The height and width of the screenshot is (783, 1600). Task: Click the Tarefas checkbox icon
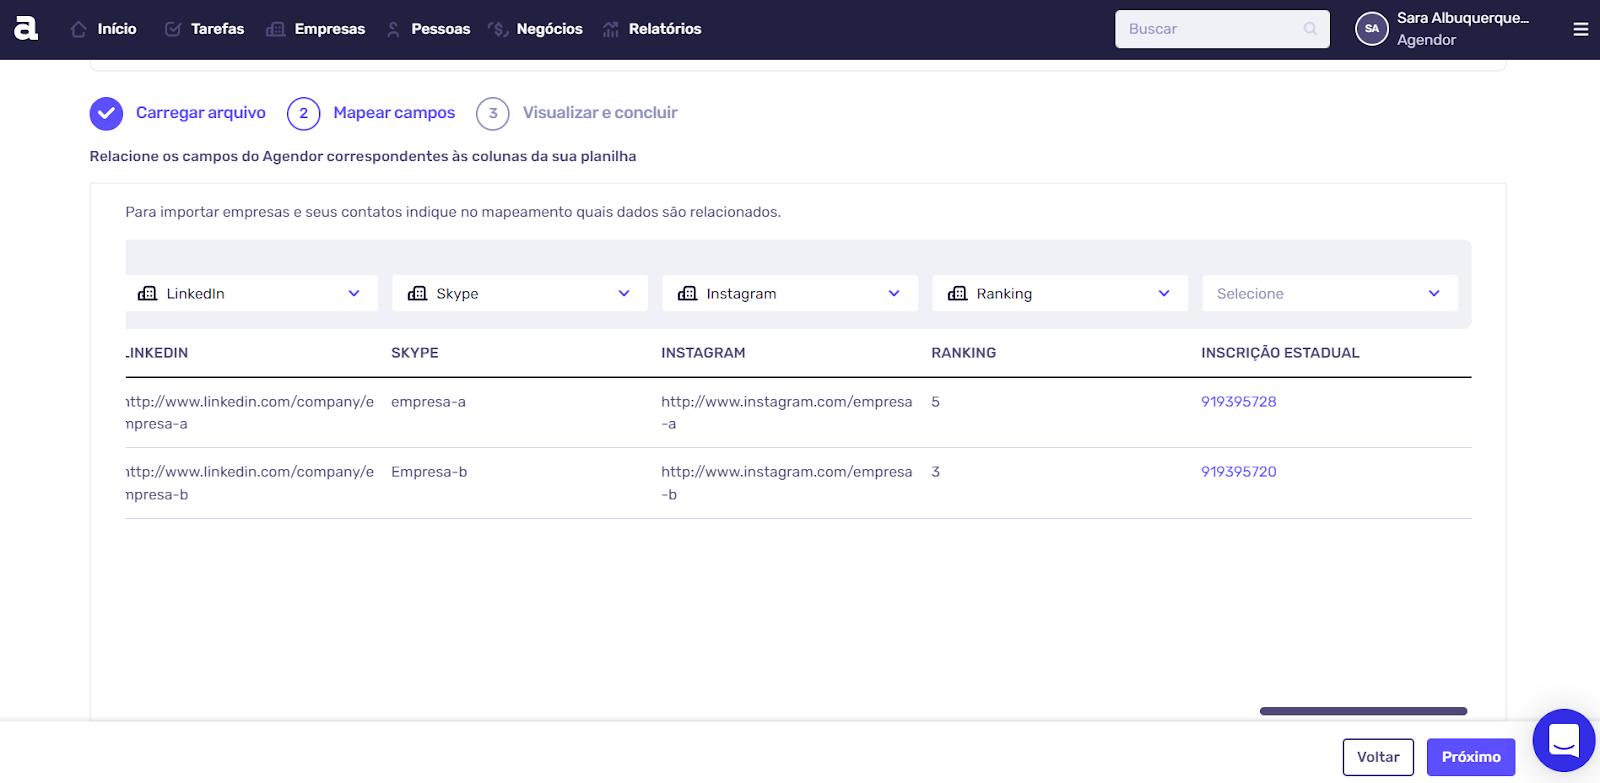point(173,29)
